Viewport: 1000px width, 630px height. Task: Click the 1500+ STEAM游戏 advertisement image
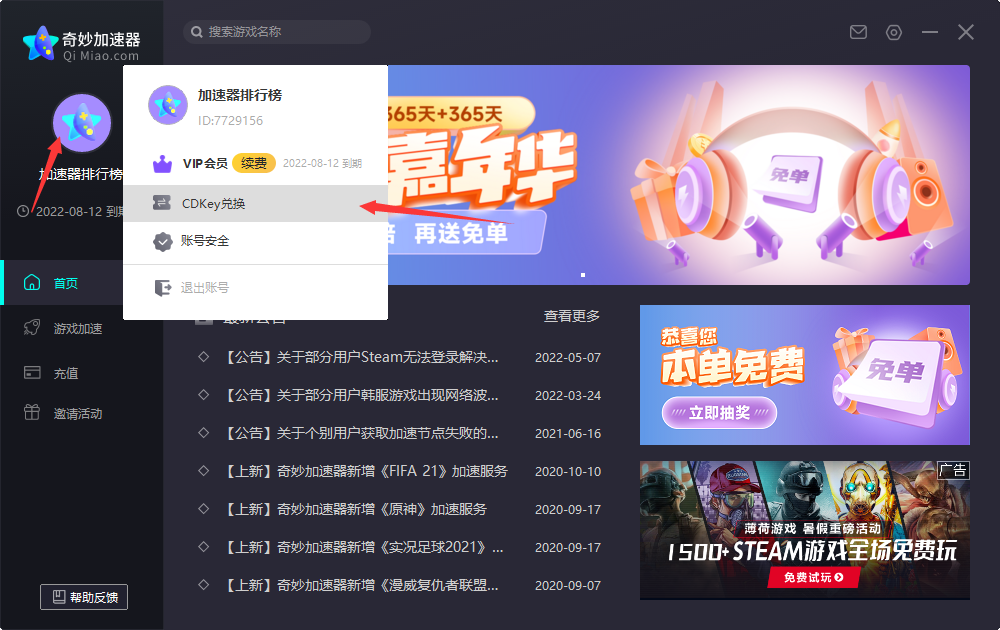click(x=805, y=531)
